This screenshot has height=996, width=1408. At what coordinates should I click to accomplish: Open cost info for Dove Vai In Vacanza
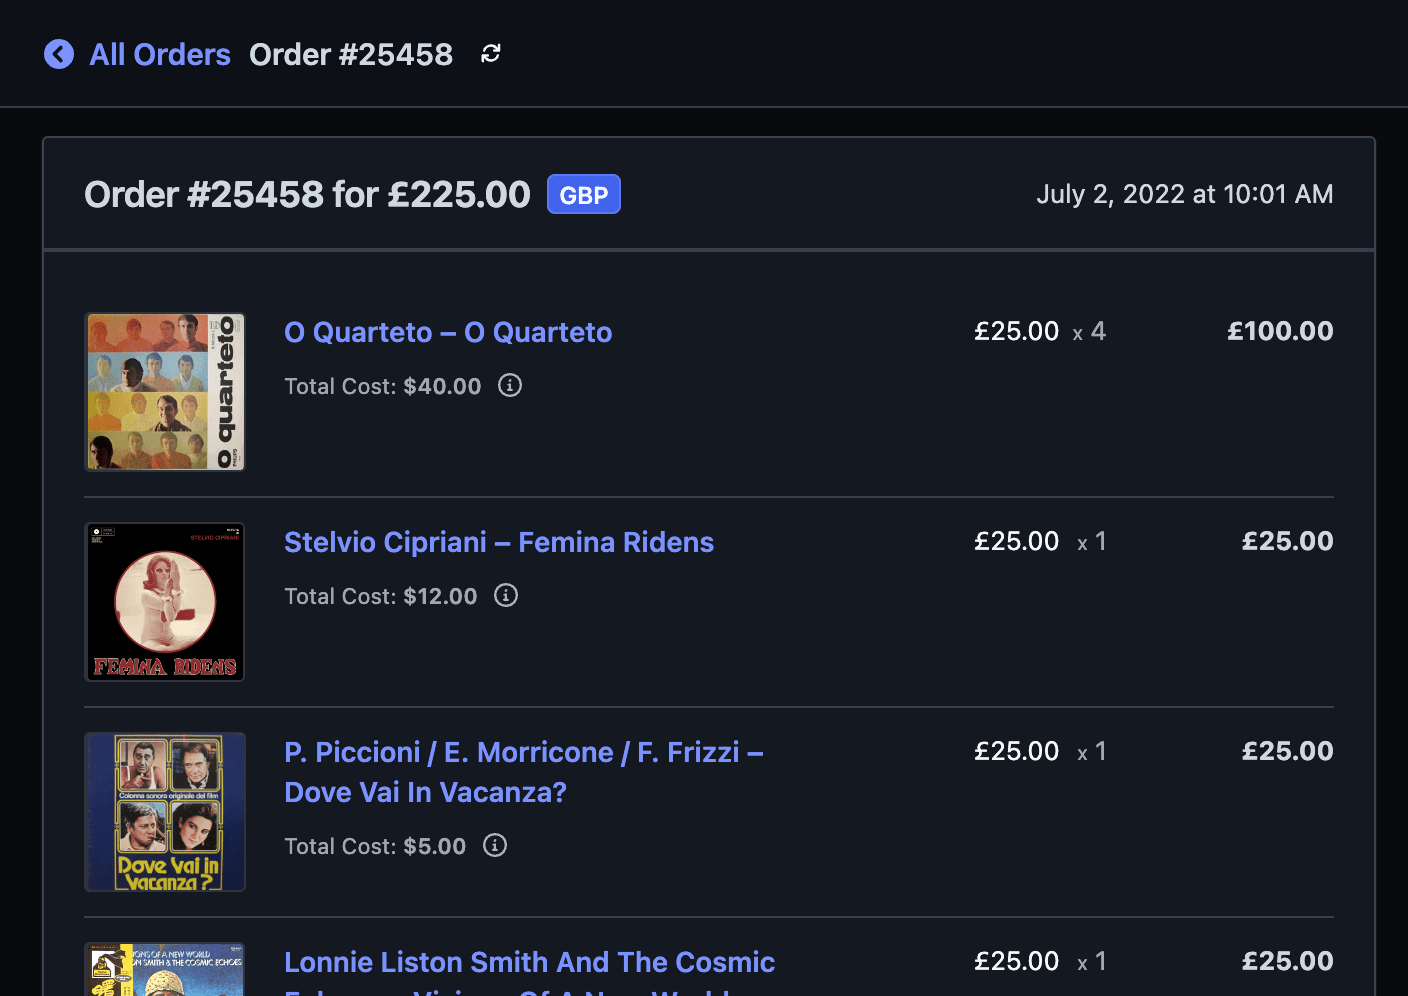495,845
